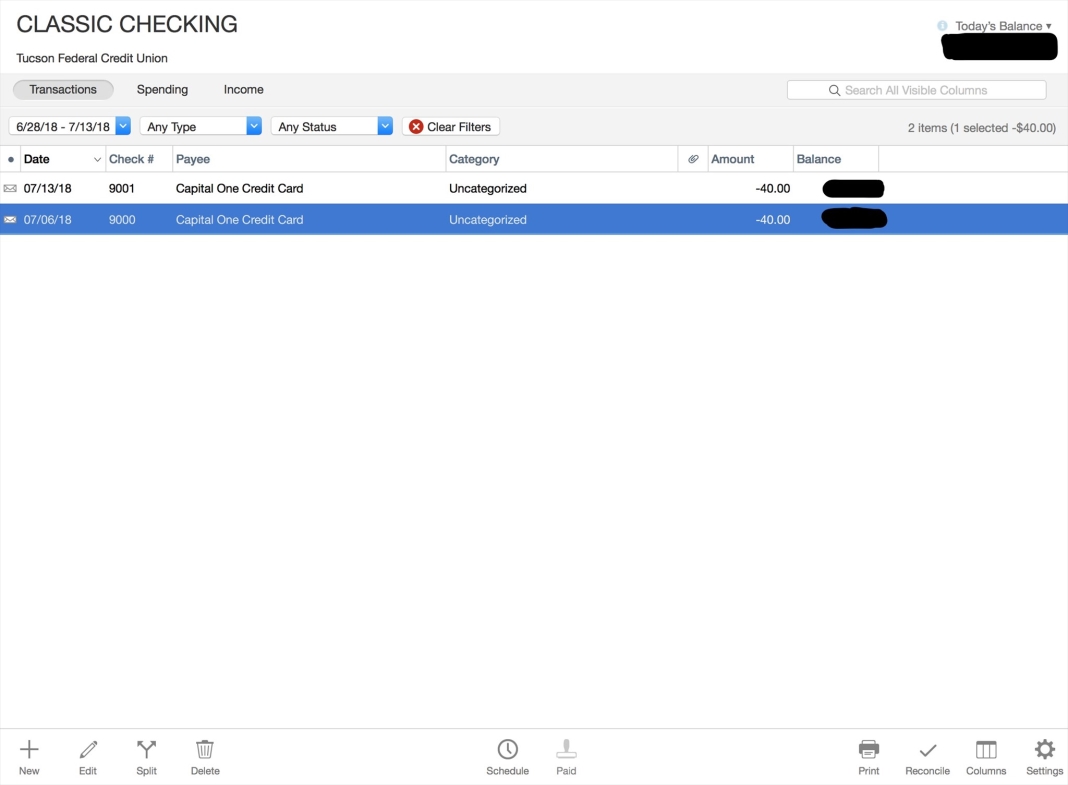Switch to the Income tab
Viewport: 1068px width, 785px height.
click(243, 90)
